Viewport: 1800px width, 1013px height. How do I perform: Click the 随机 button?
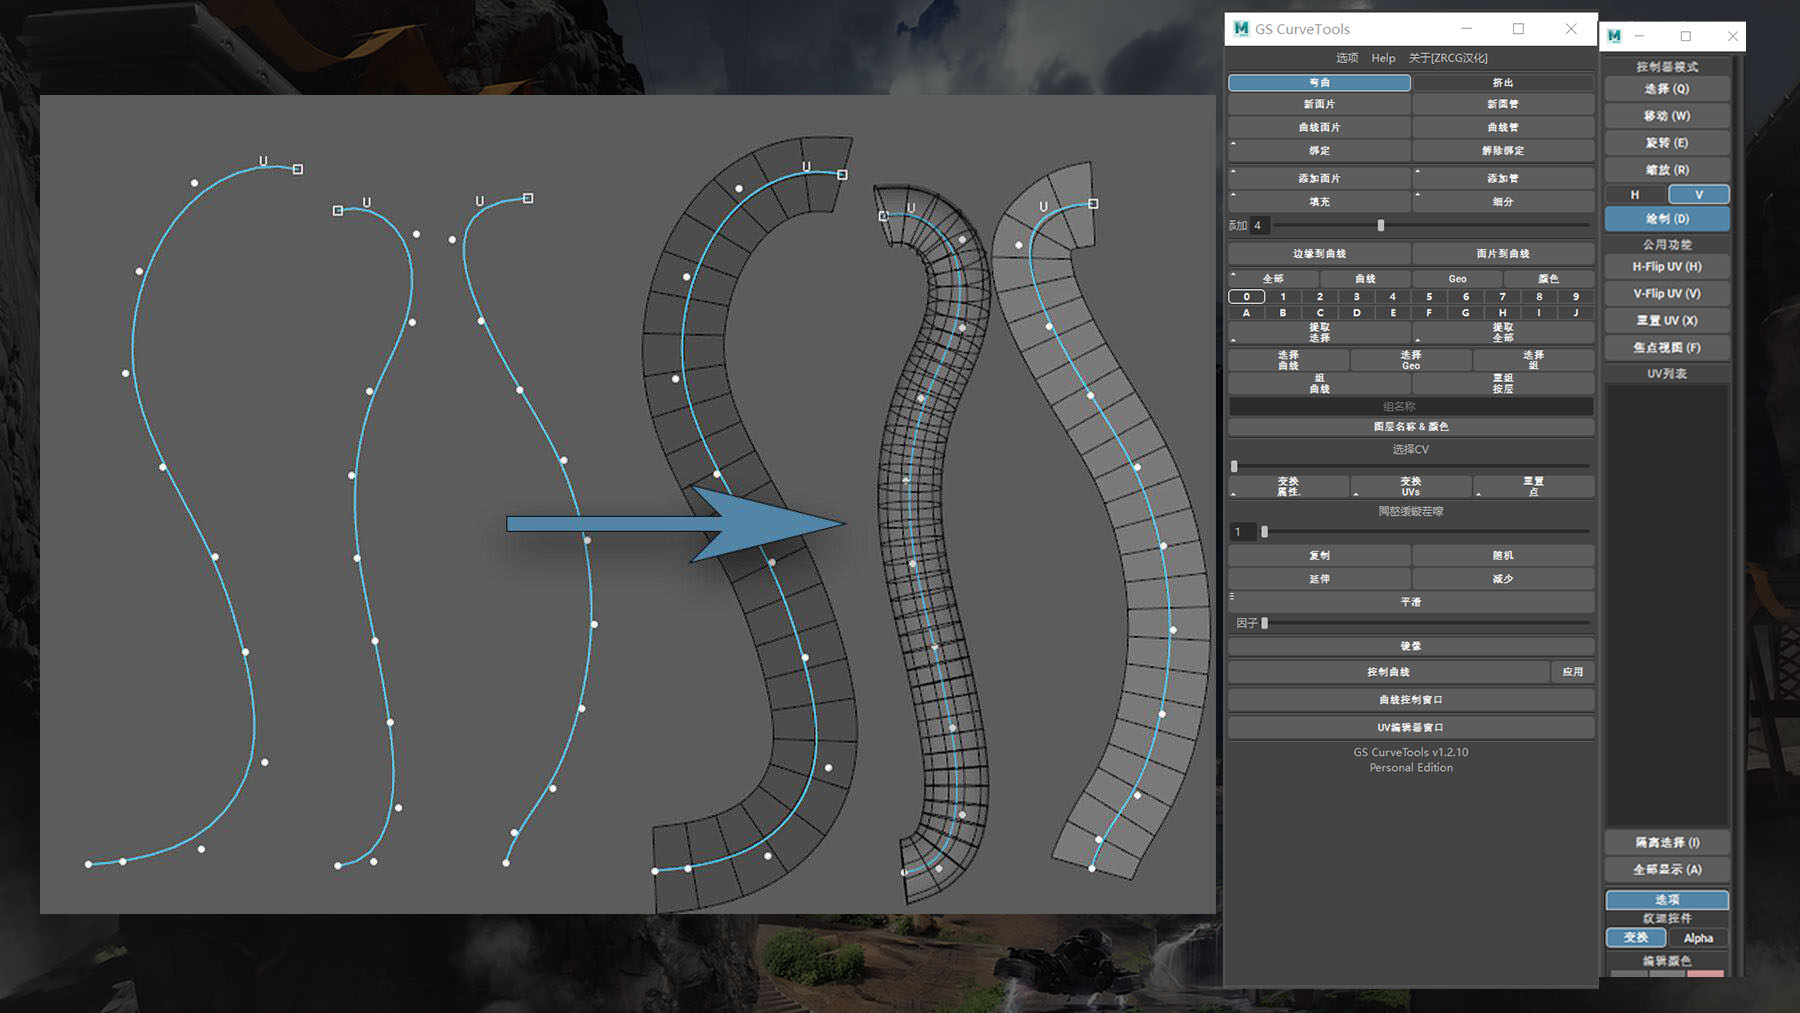click(x=1503, y=556)
